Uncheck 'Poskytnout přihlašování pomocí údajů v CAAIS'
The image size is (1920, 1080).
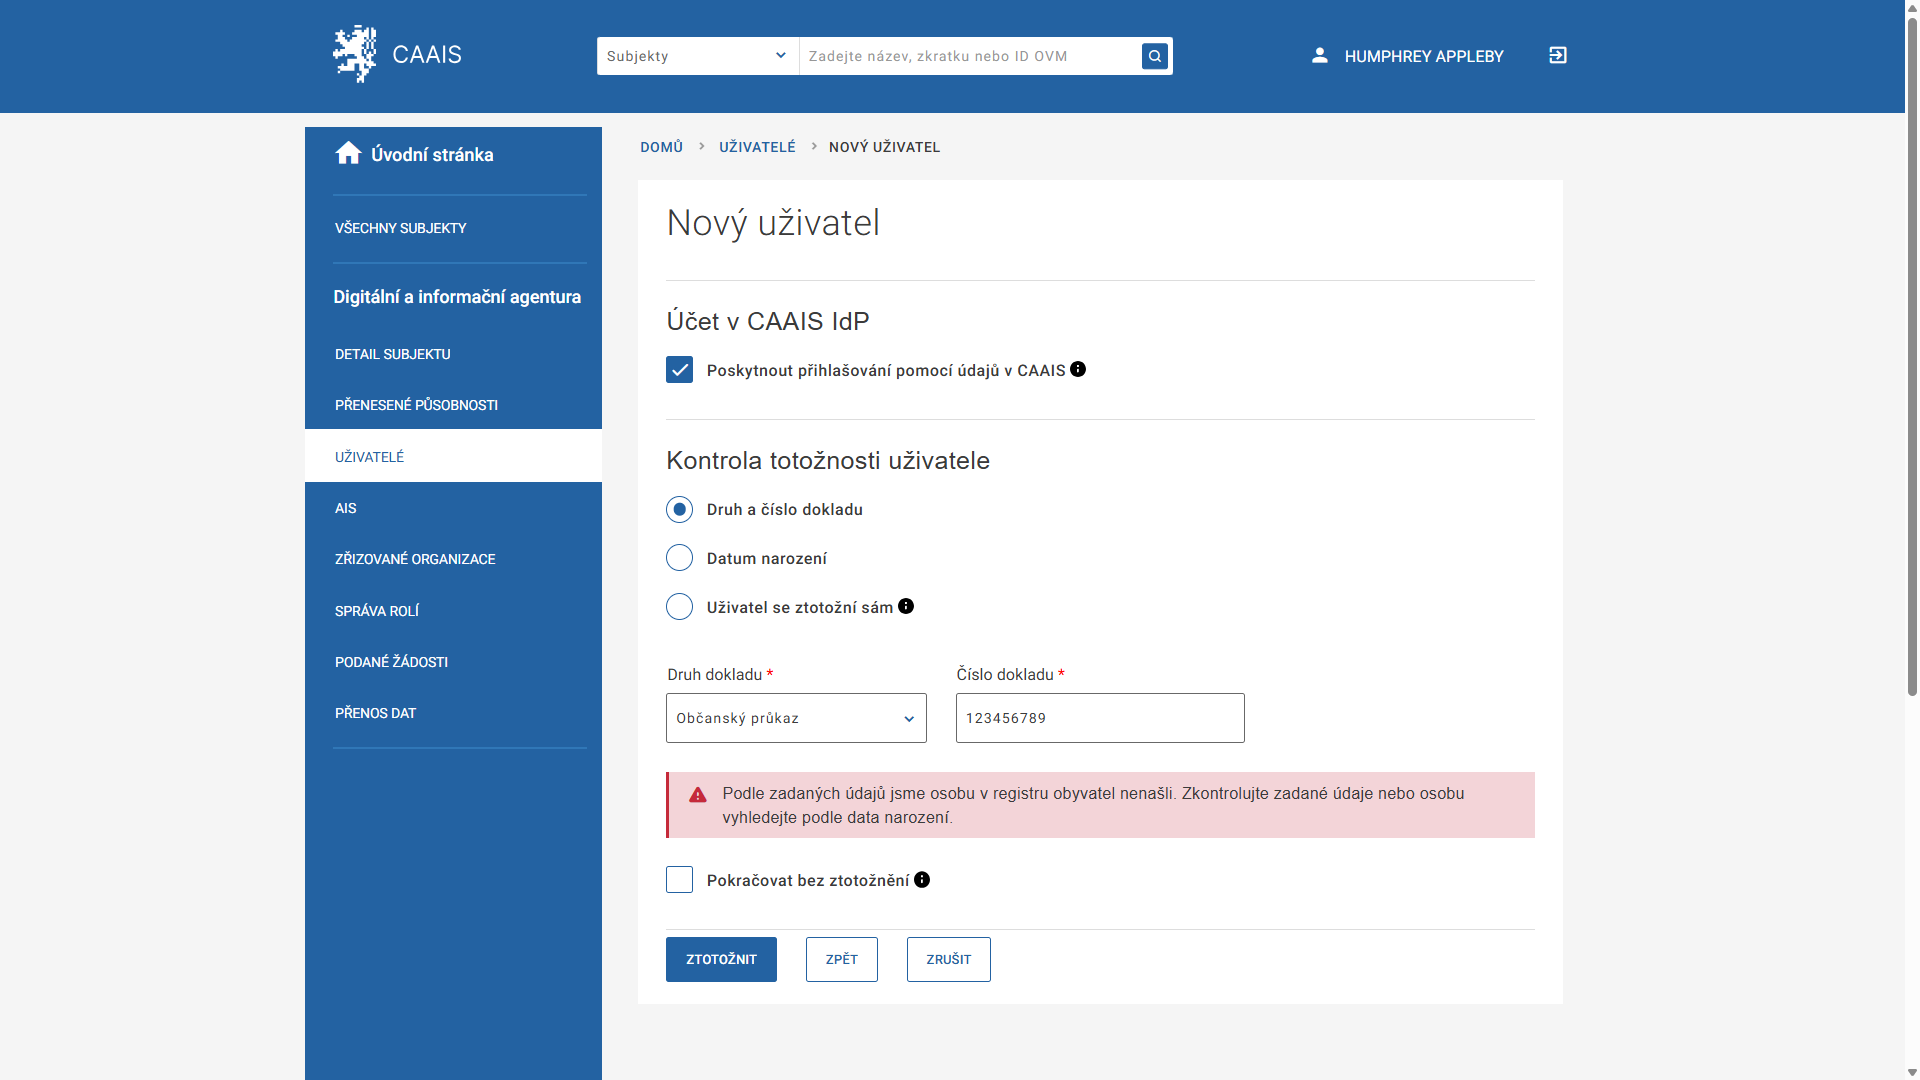tap(679, 370)
